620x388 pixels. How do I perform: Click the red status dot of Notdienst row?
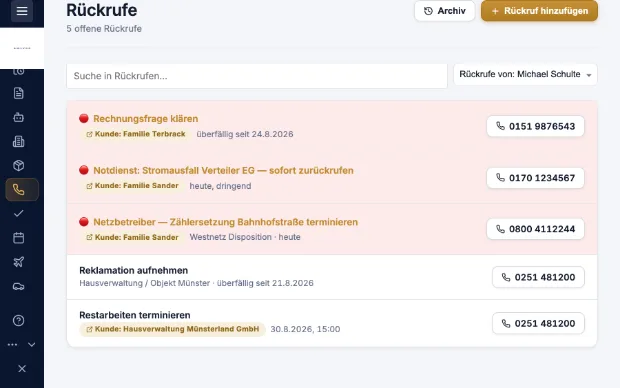(x=84, y=170)
